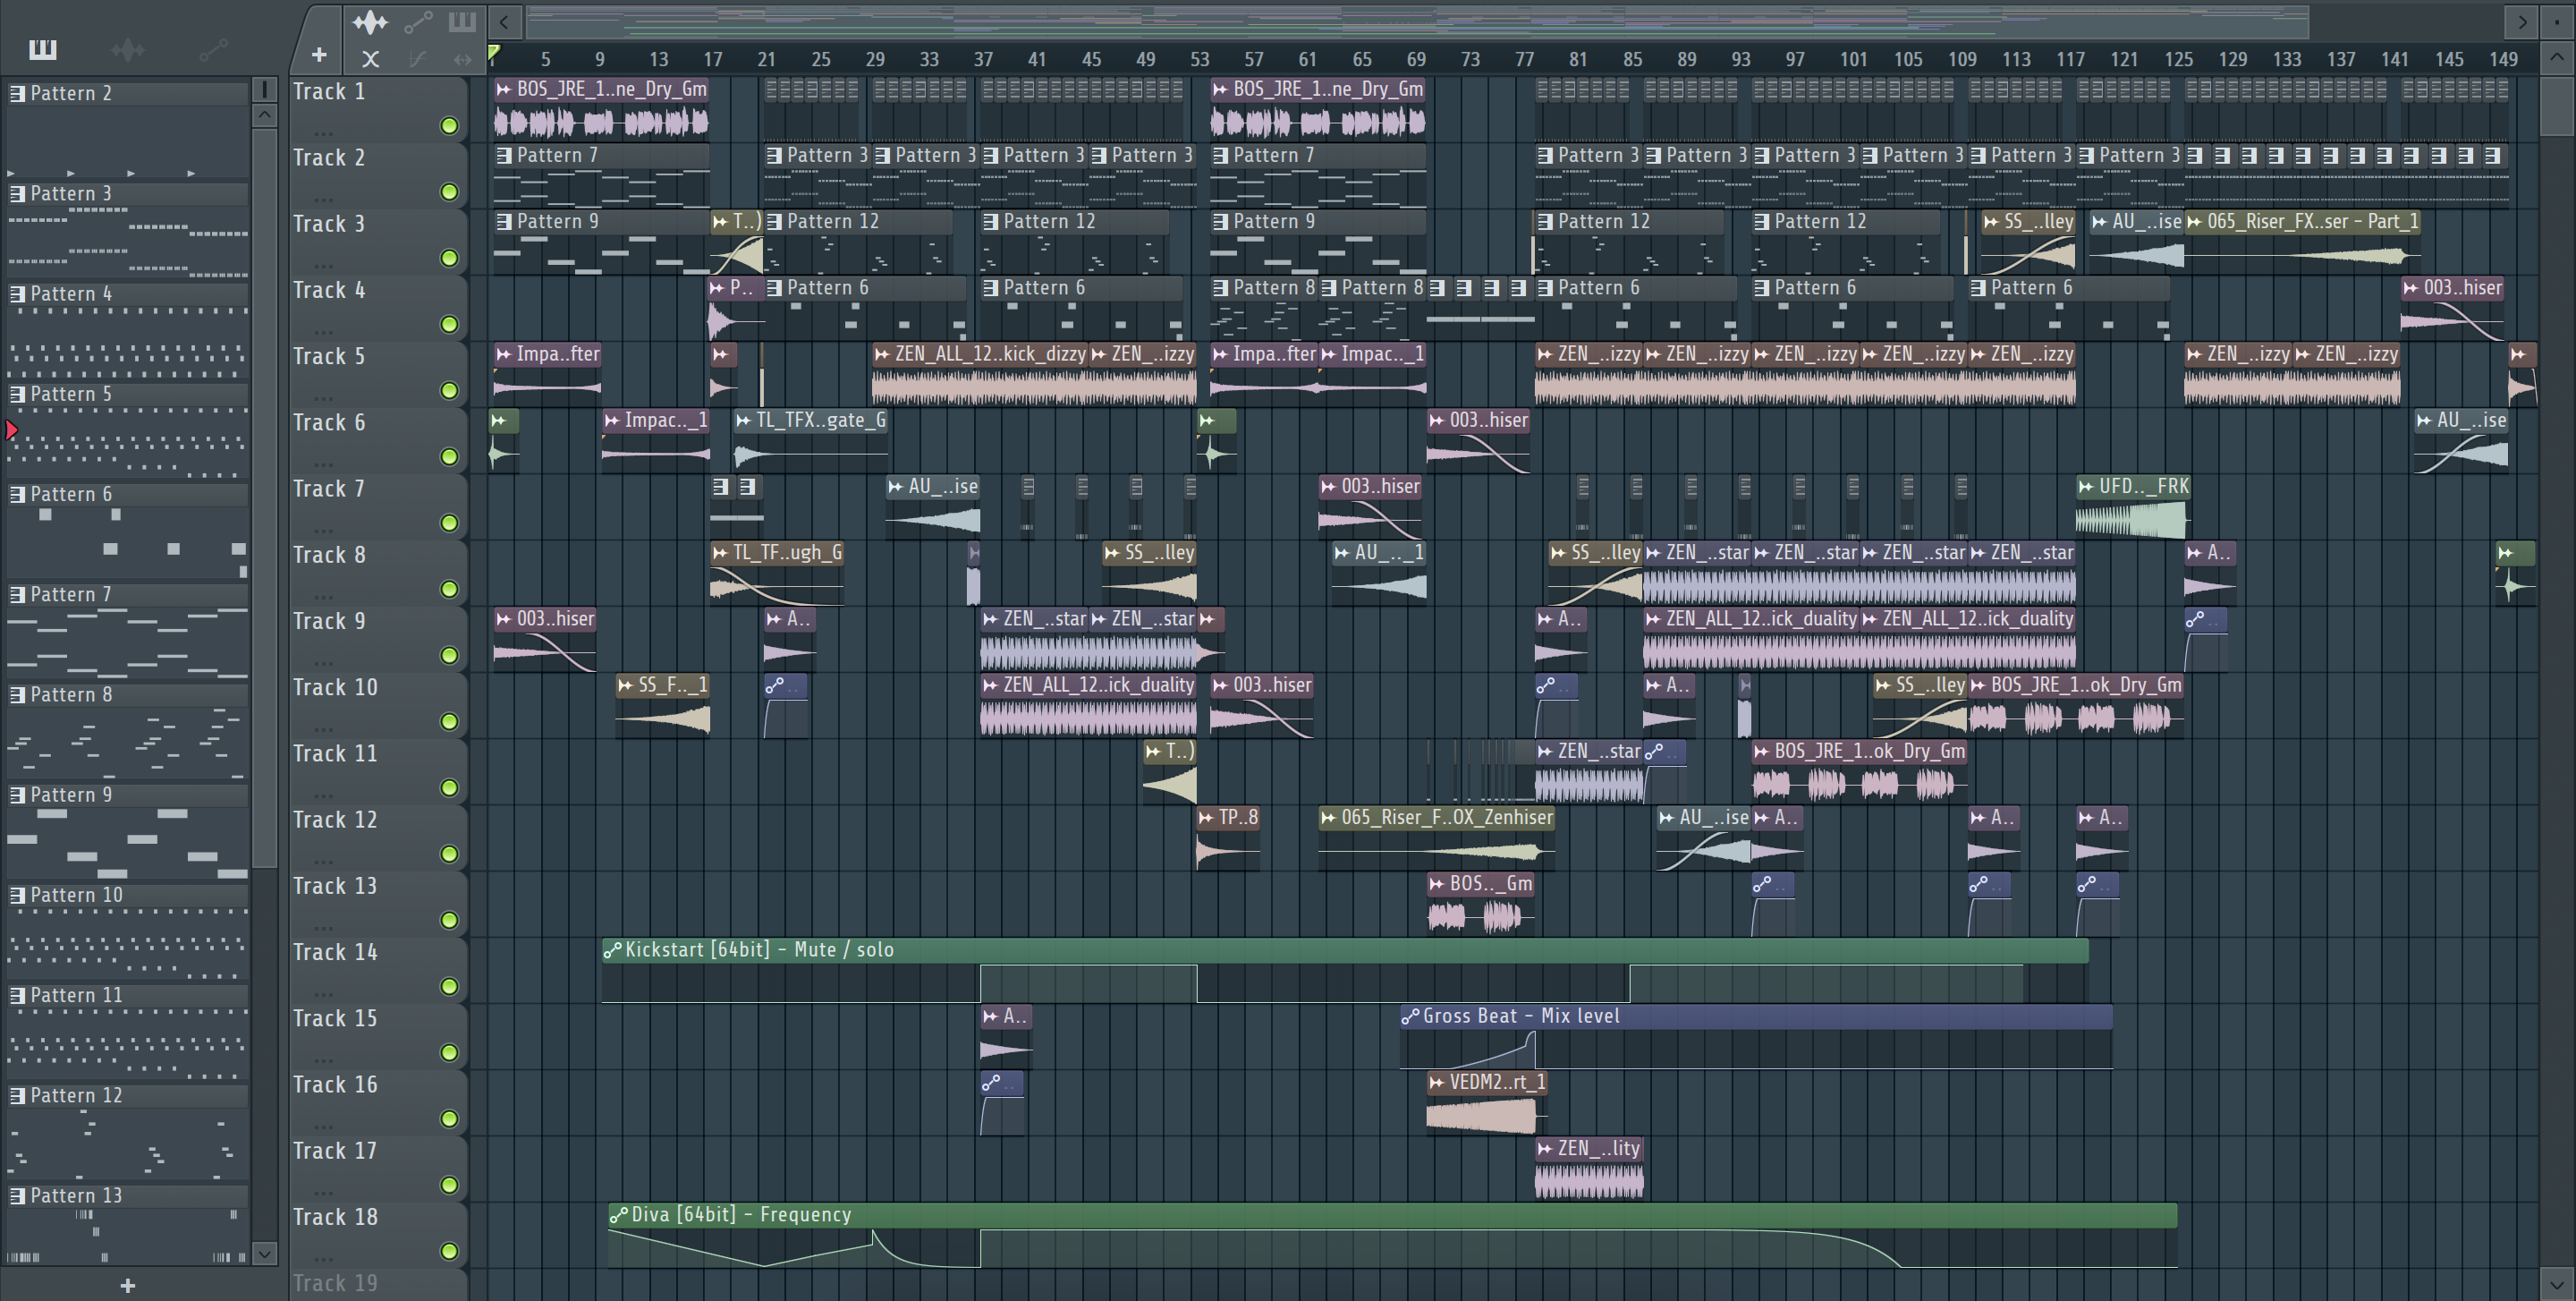Mute Track 3 with its green LED

450,258
